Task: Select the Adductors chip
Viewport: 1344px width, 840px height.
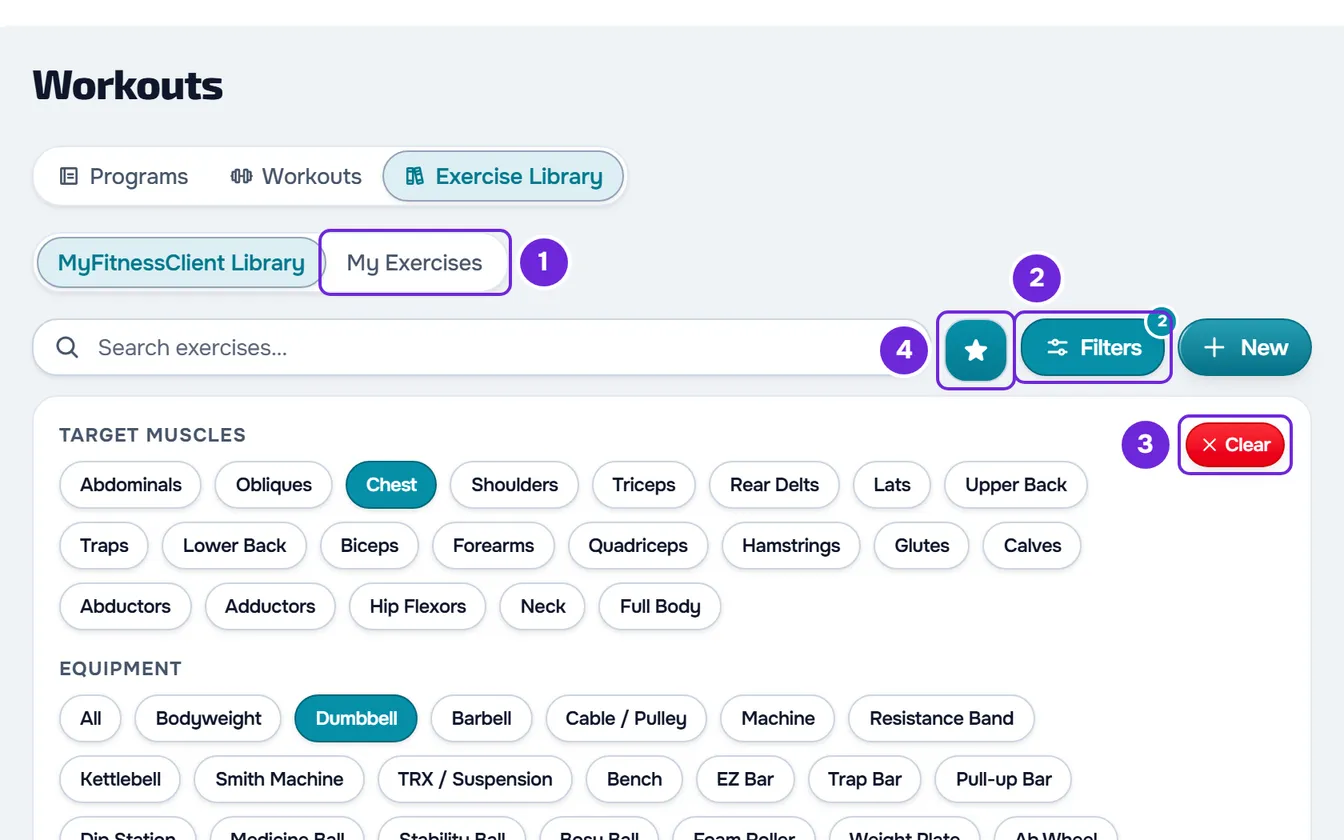Action: point(270,607)
